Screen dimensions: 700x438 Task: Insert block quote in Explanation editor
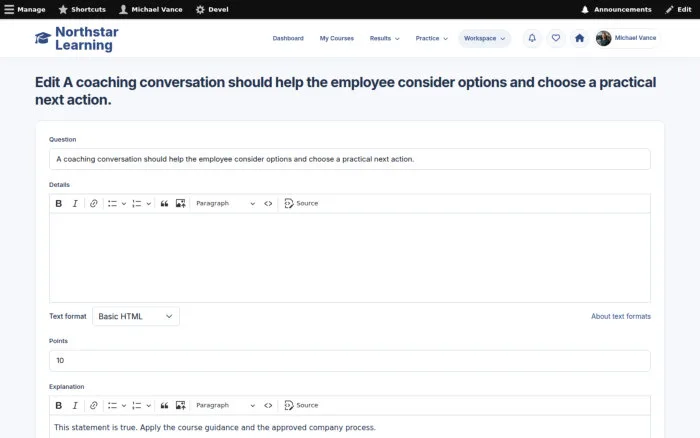(164, 405)
